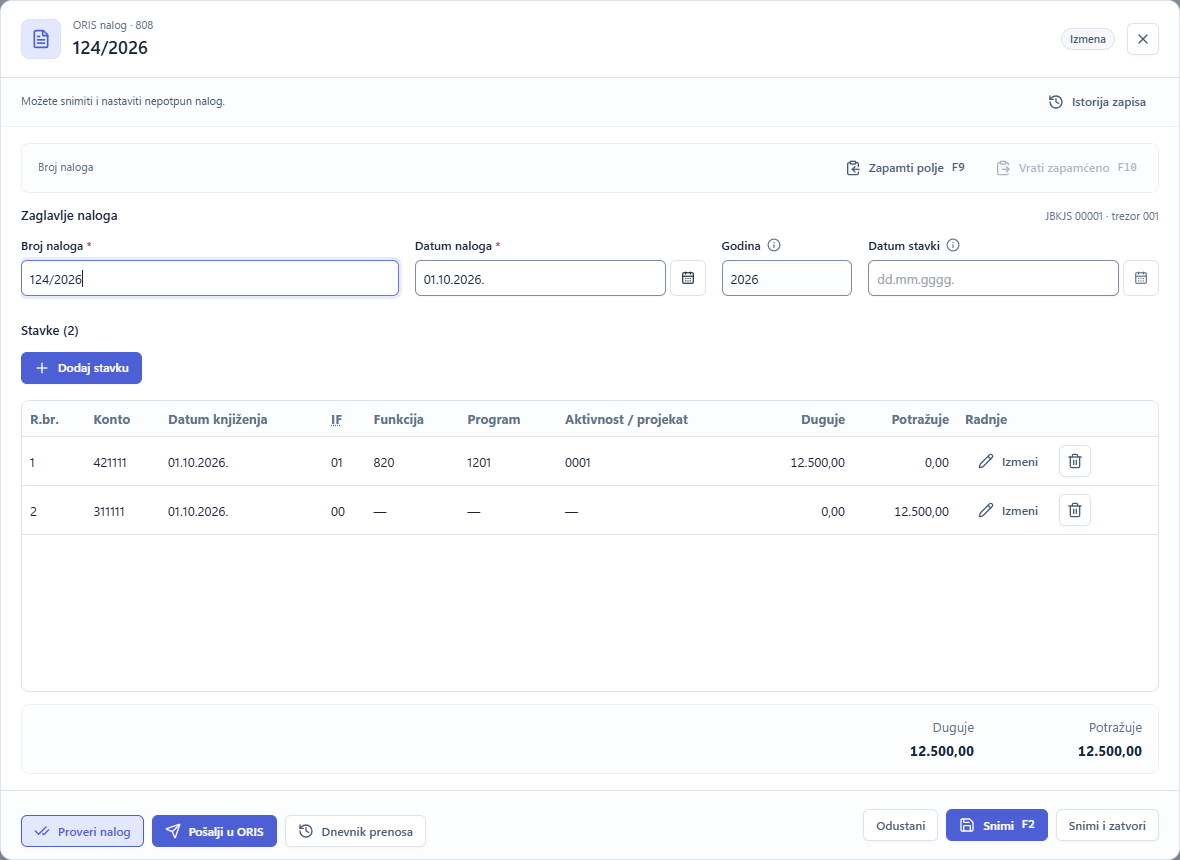Click Odustani to cancel
Screen dimensions: 1180x860
tap(901, 825)
